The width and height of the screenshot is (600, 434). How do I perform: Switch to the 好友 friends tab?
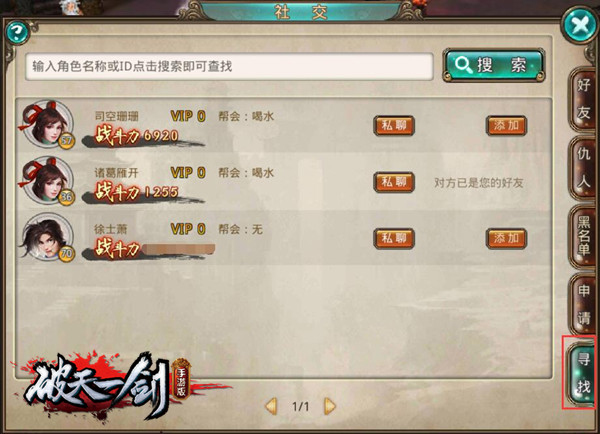[x=583, y=99]
